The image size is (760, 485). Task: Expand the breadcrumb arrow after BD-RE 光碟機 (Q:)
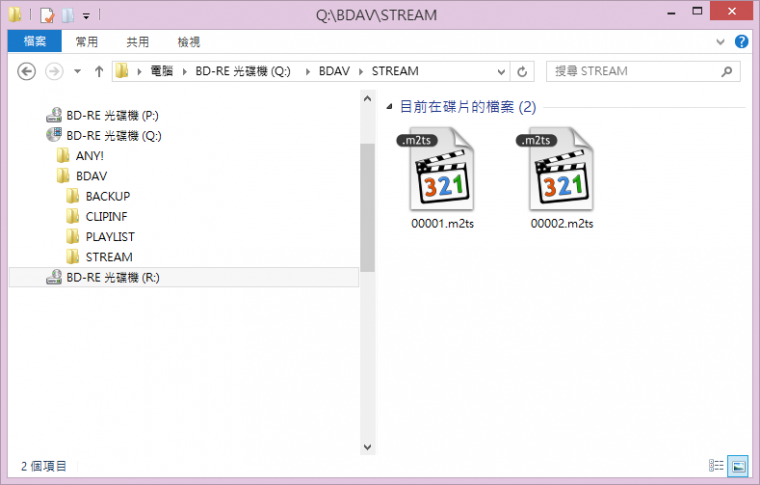click(307, 72)
